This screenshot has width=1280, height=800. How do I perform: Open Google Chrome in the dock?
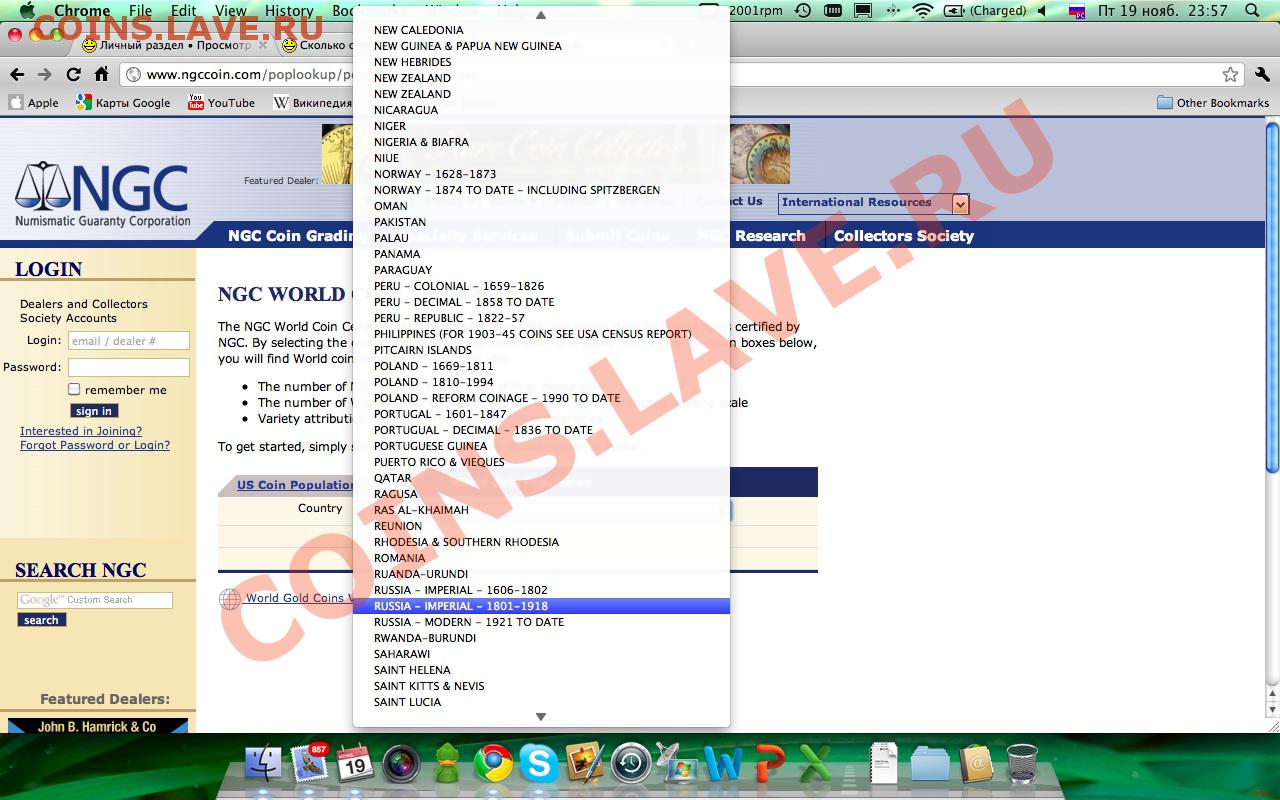click(x=493, y=764)
